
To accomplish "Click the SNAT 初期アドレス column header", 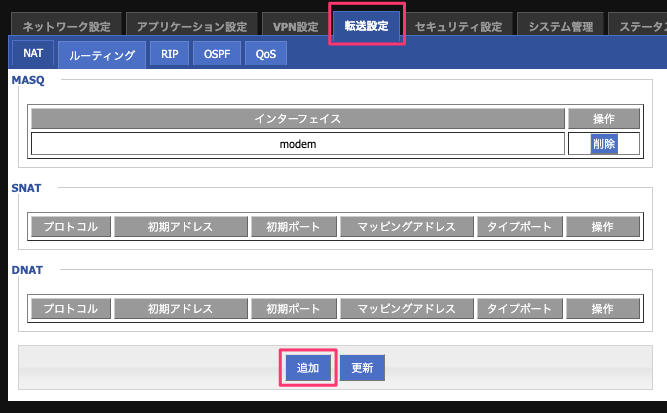I will pyautogui.click(x=181, y=226).
